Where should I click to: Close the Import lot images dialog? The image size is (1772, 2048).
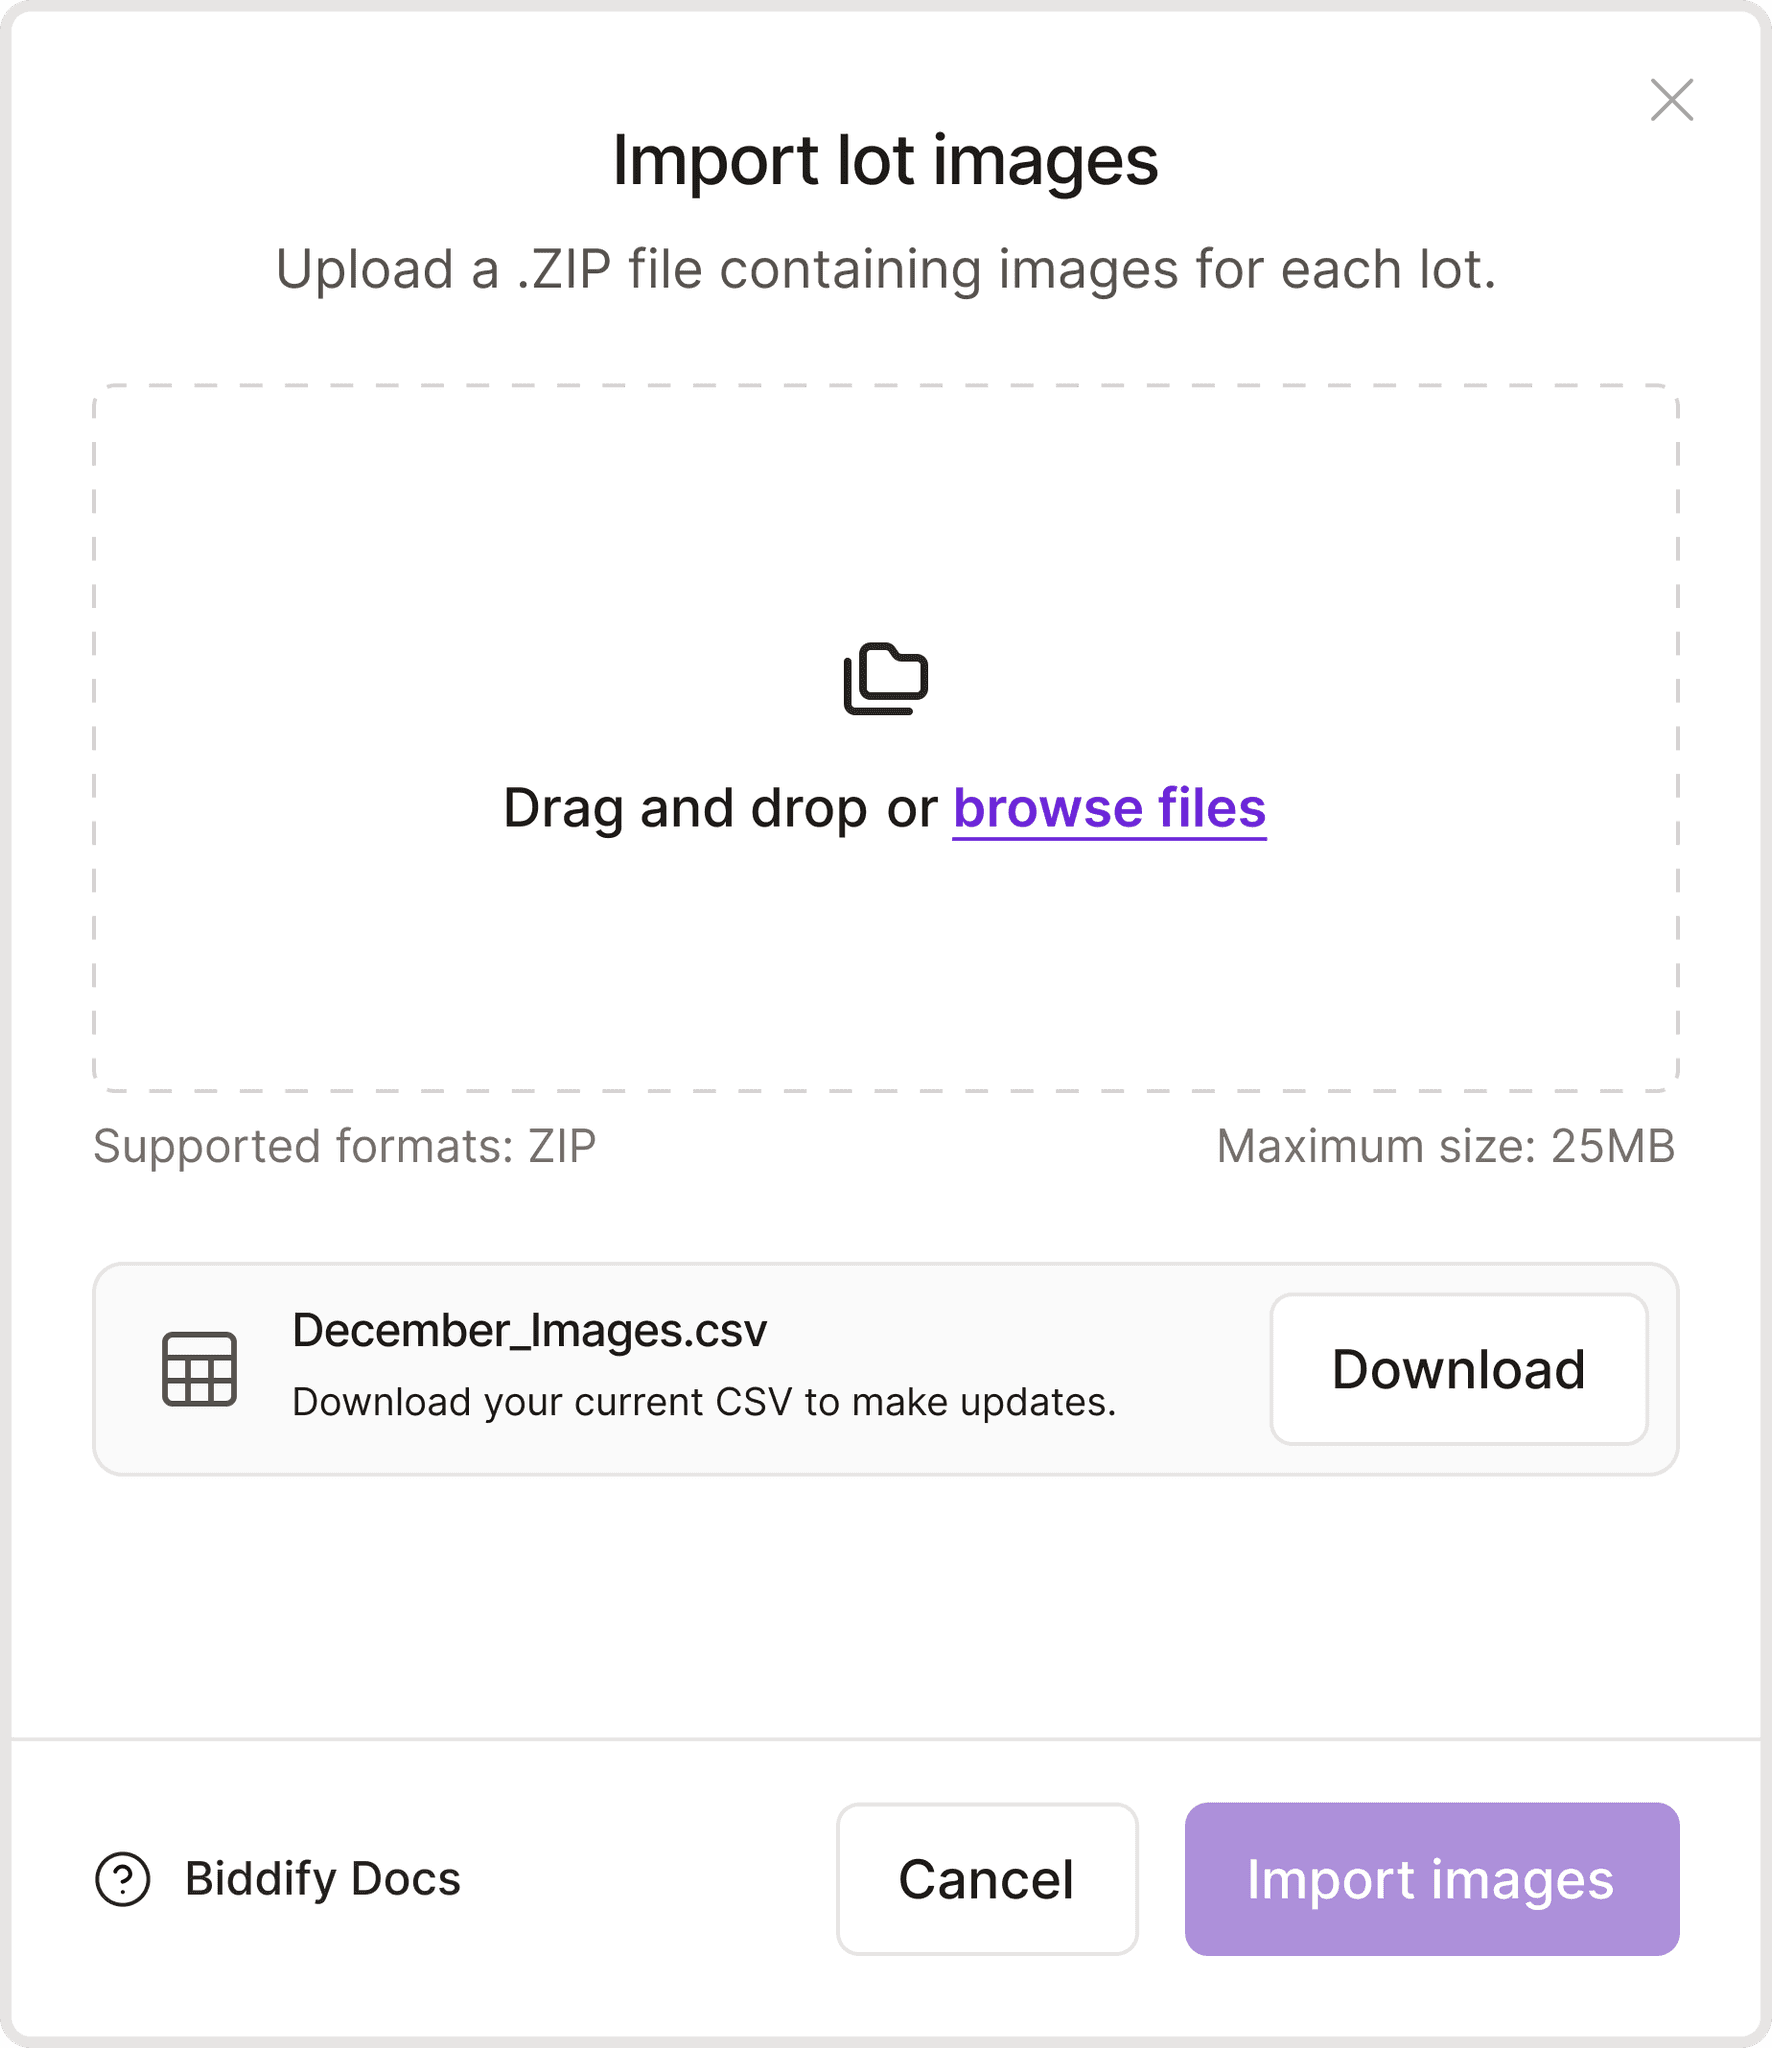pyautogui.click(x=1671, y=100)
